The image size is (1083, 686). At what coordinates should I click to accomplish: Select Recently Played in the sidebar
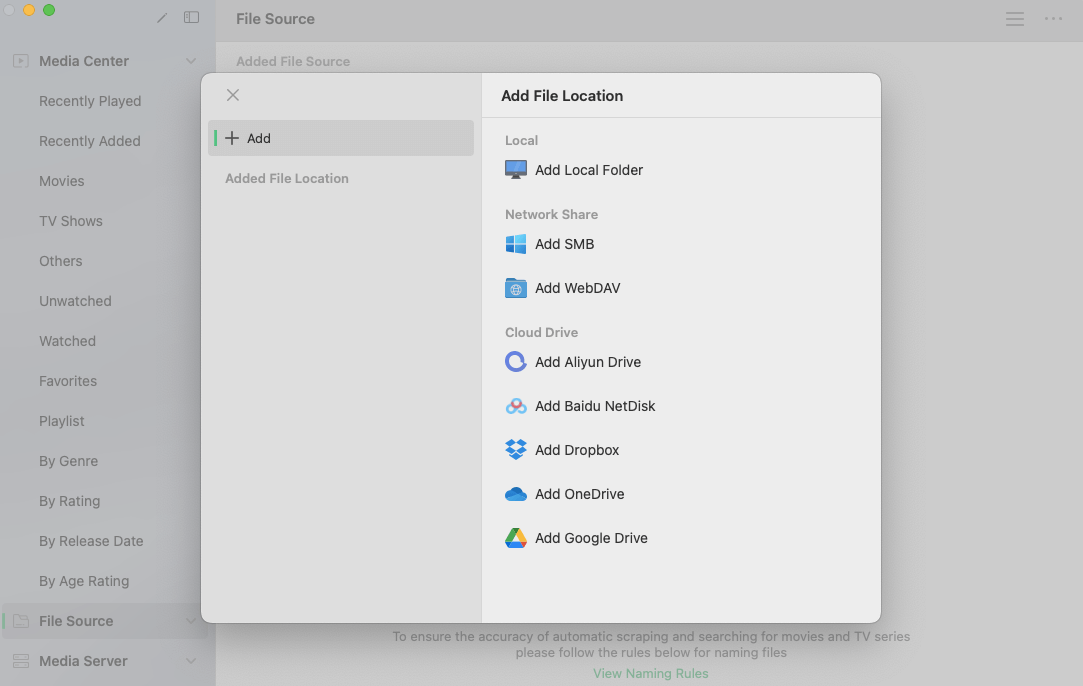tap(89, 101)
